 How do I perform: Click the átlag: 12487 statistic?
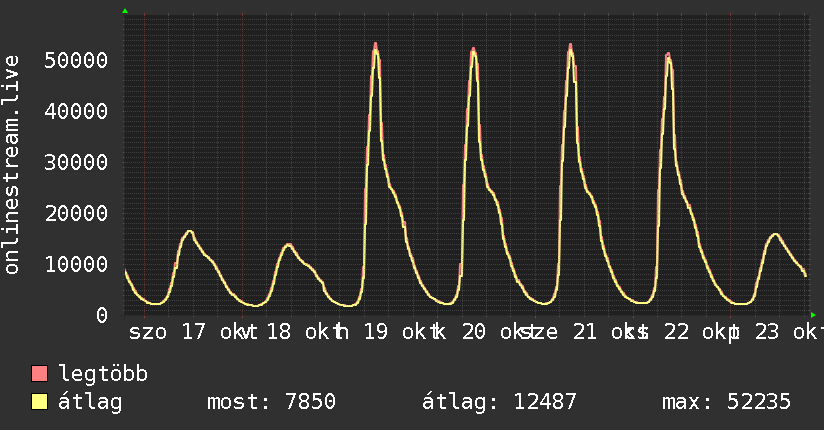(499, 402)
